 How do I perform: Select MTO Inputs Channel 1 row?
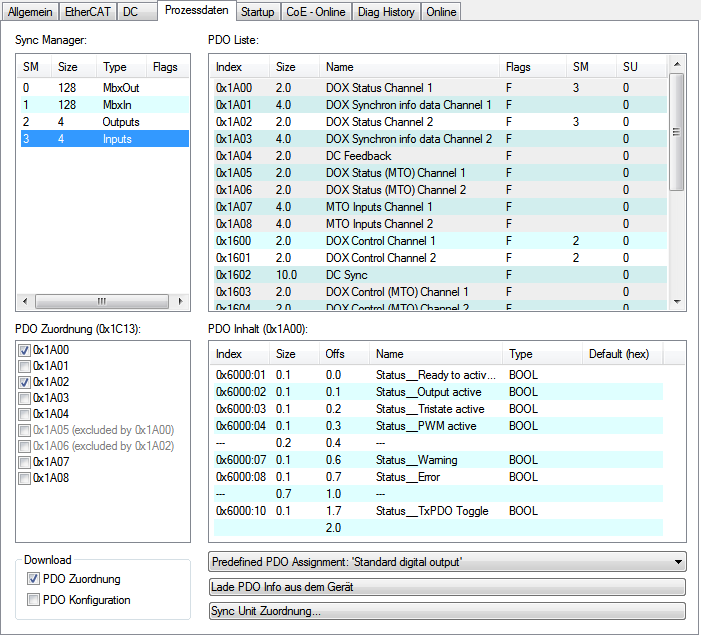tap(440, 206)
